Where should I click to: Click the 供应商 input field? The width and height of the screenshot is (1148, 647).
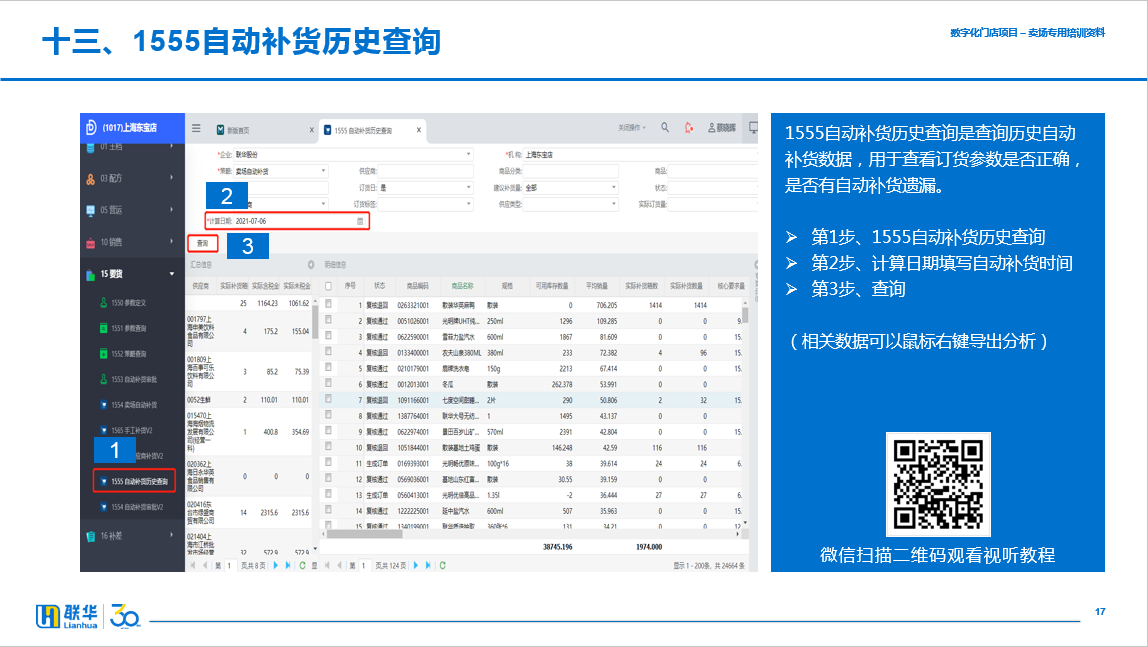[425, 171]
